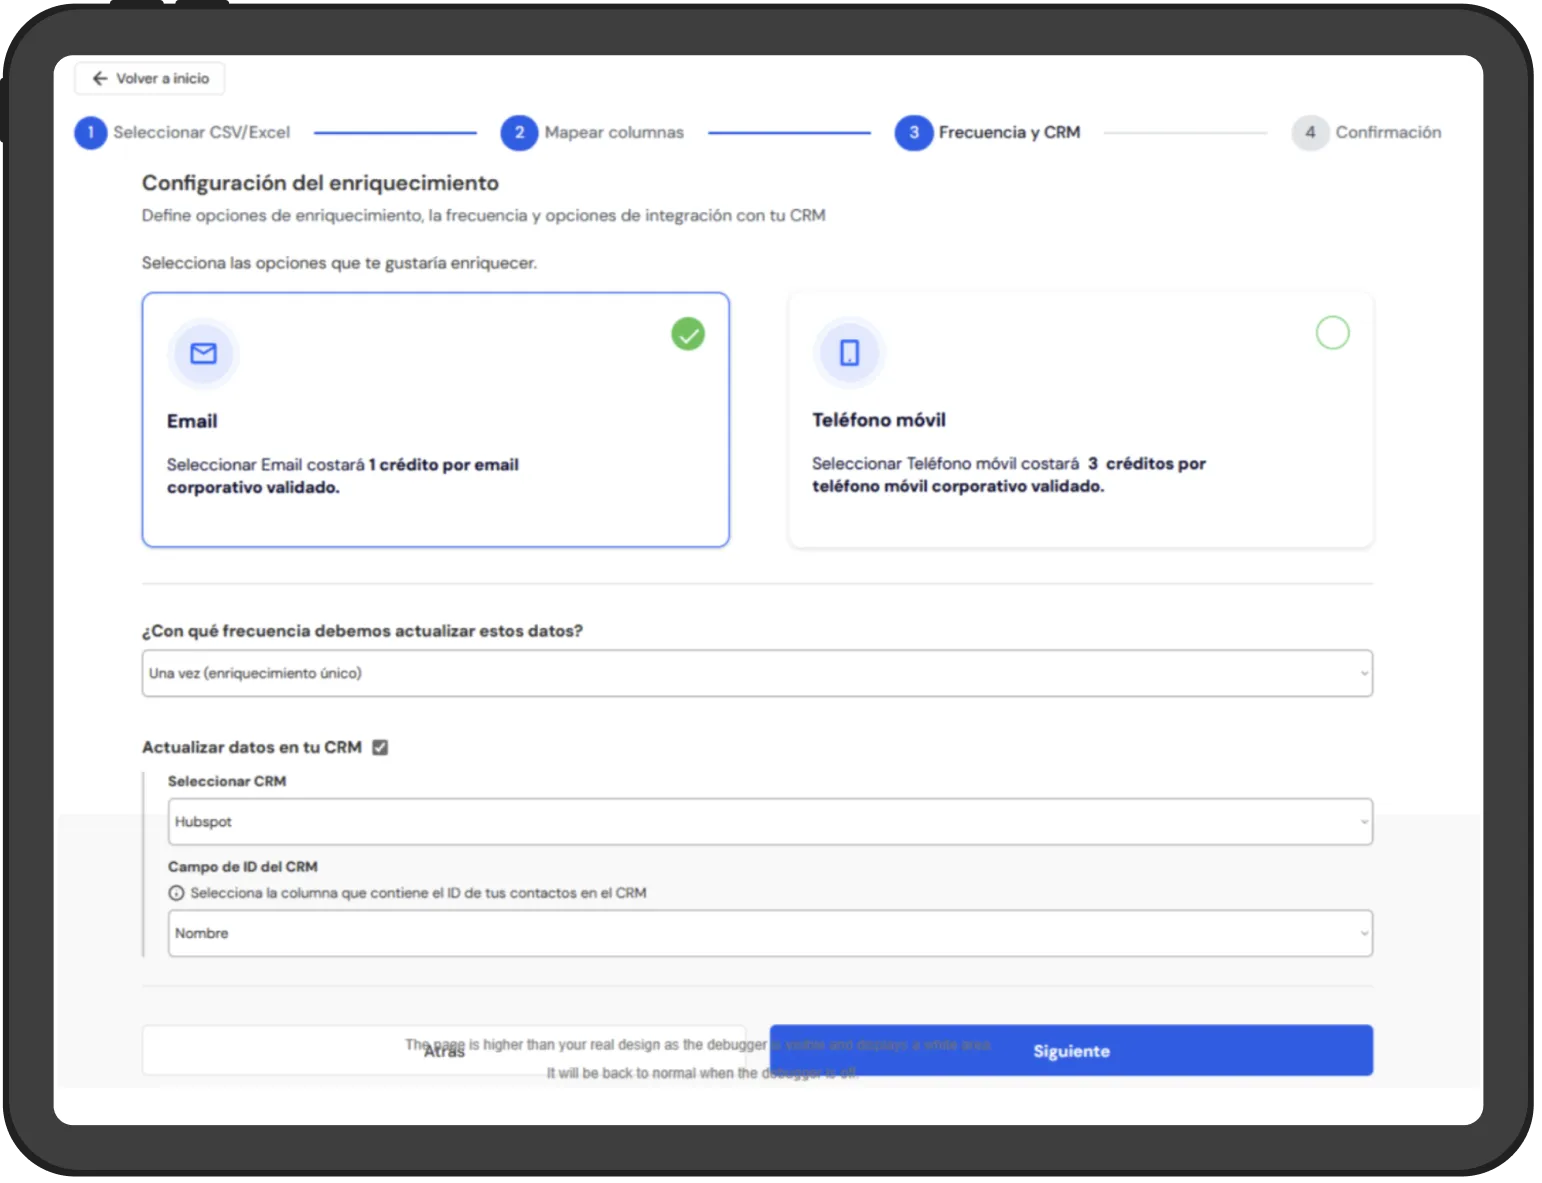The width and height of the screenshot is (1542, 1183).
Task: Jump to step 4 Confirmación
Action: pyautogui.click(x=1367, y=132)
